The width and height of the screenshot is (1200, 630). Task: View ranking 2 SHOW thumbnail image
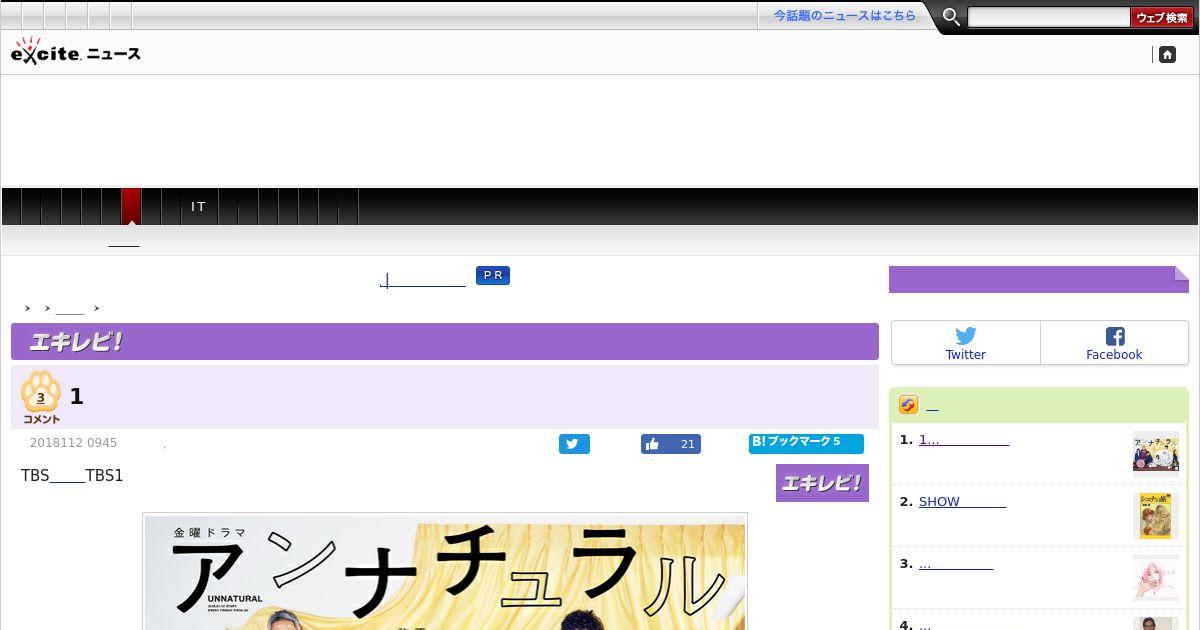tap(1156, 516)
